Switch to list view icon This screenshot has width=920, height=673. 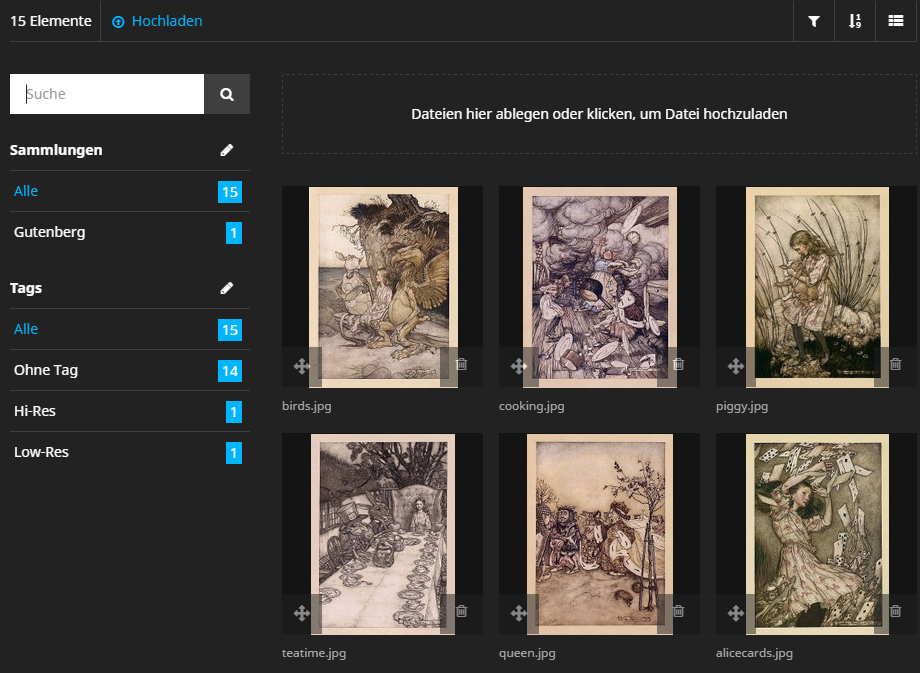tap(895, 21)
